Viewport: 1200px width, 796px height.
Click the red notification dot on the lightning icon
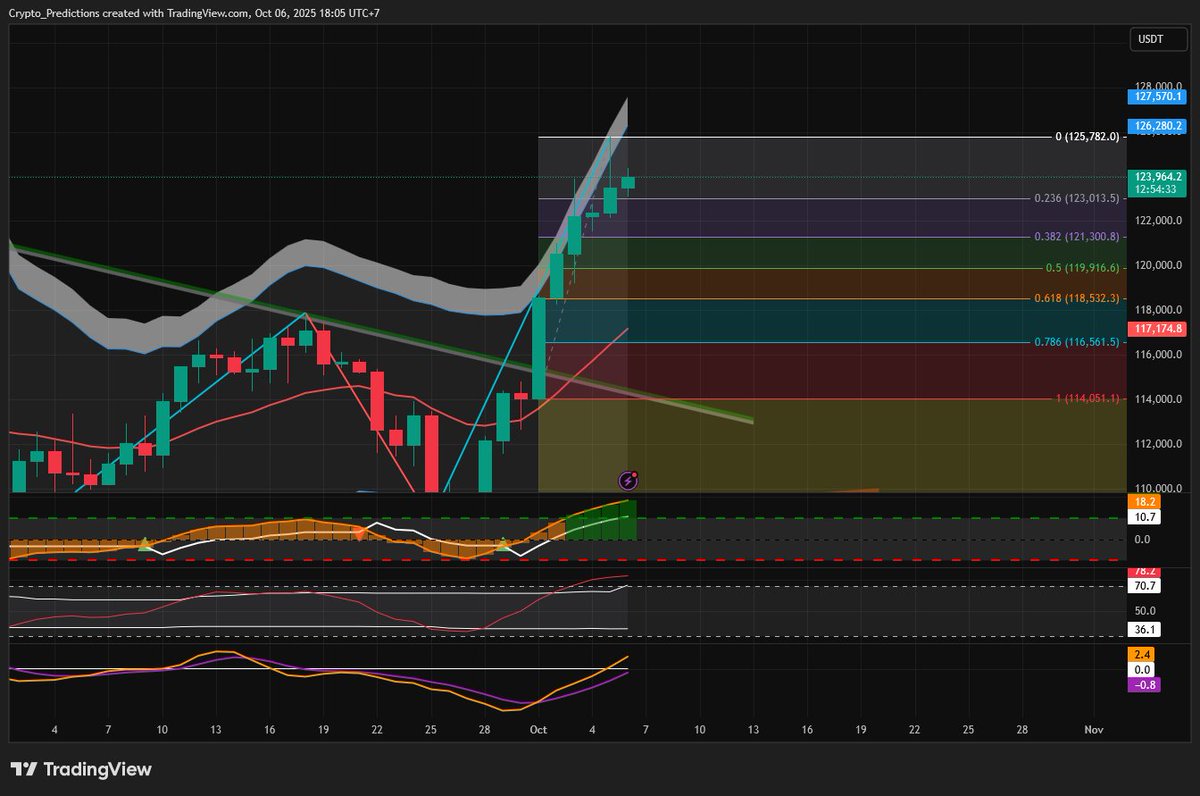[x=635, y=474]
